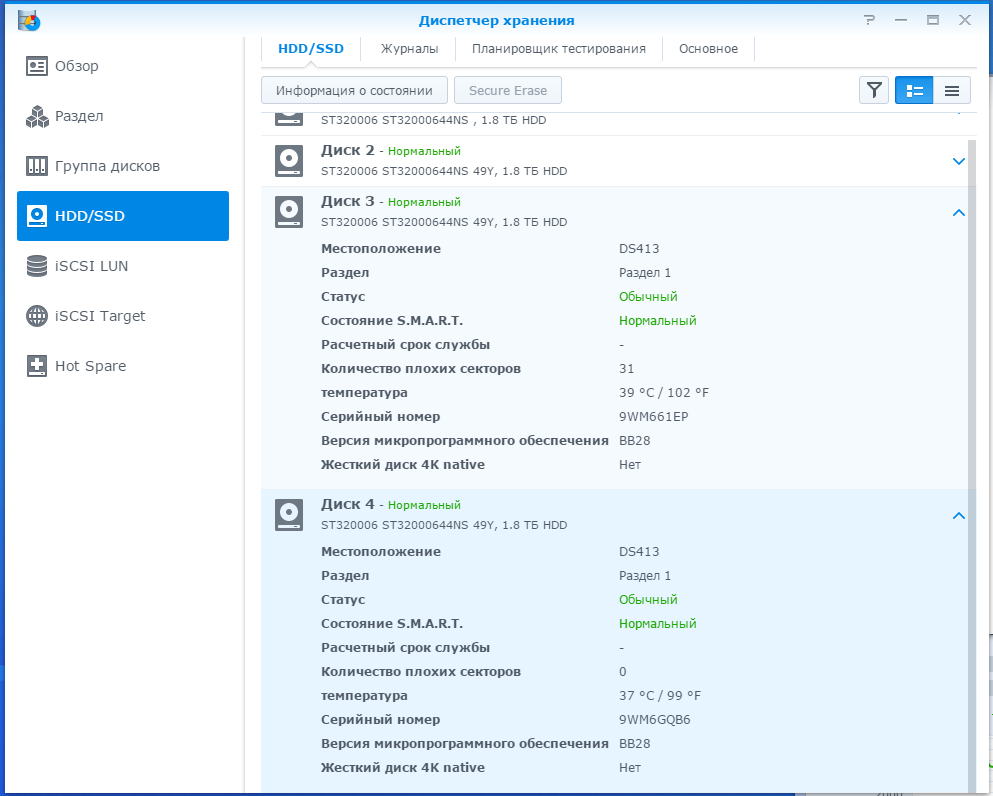Select HDD/SSD in the sidebar
993x796 pixels.
123,216
